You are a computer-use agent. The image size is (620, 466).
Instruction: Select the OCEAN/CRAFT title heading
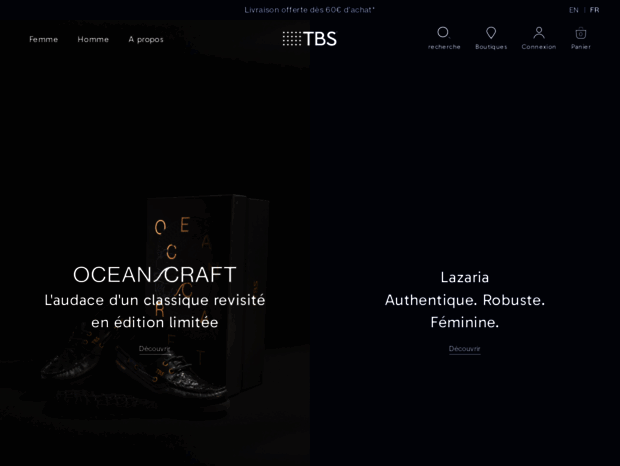(155, 274)
